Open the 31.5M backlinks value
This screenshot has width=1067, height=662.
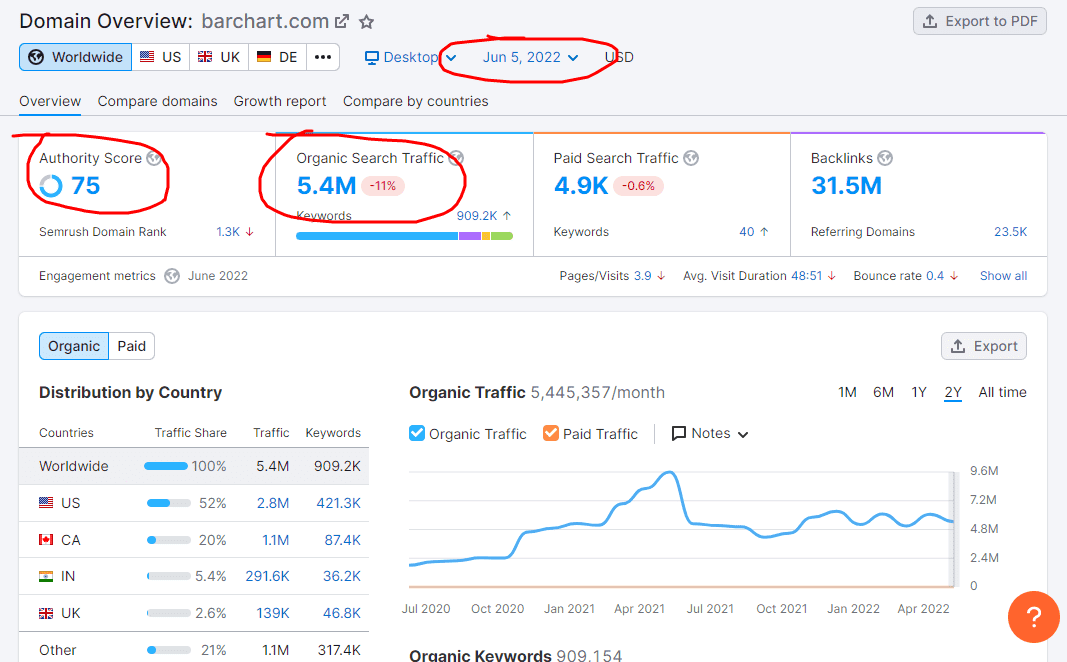tap(846, 186)
